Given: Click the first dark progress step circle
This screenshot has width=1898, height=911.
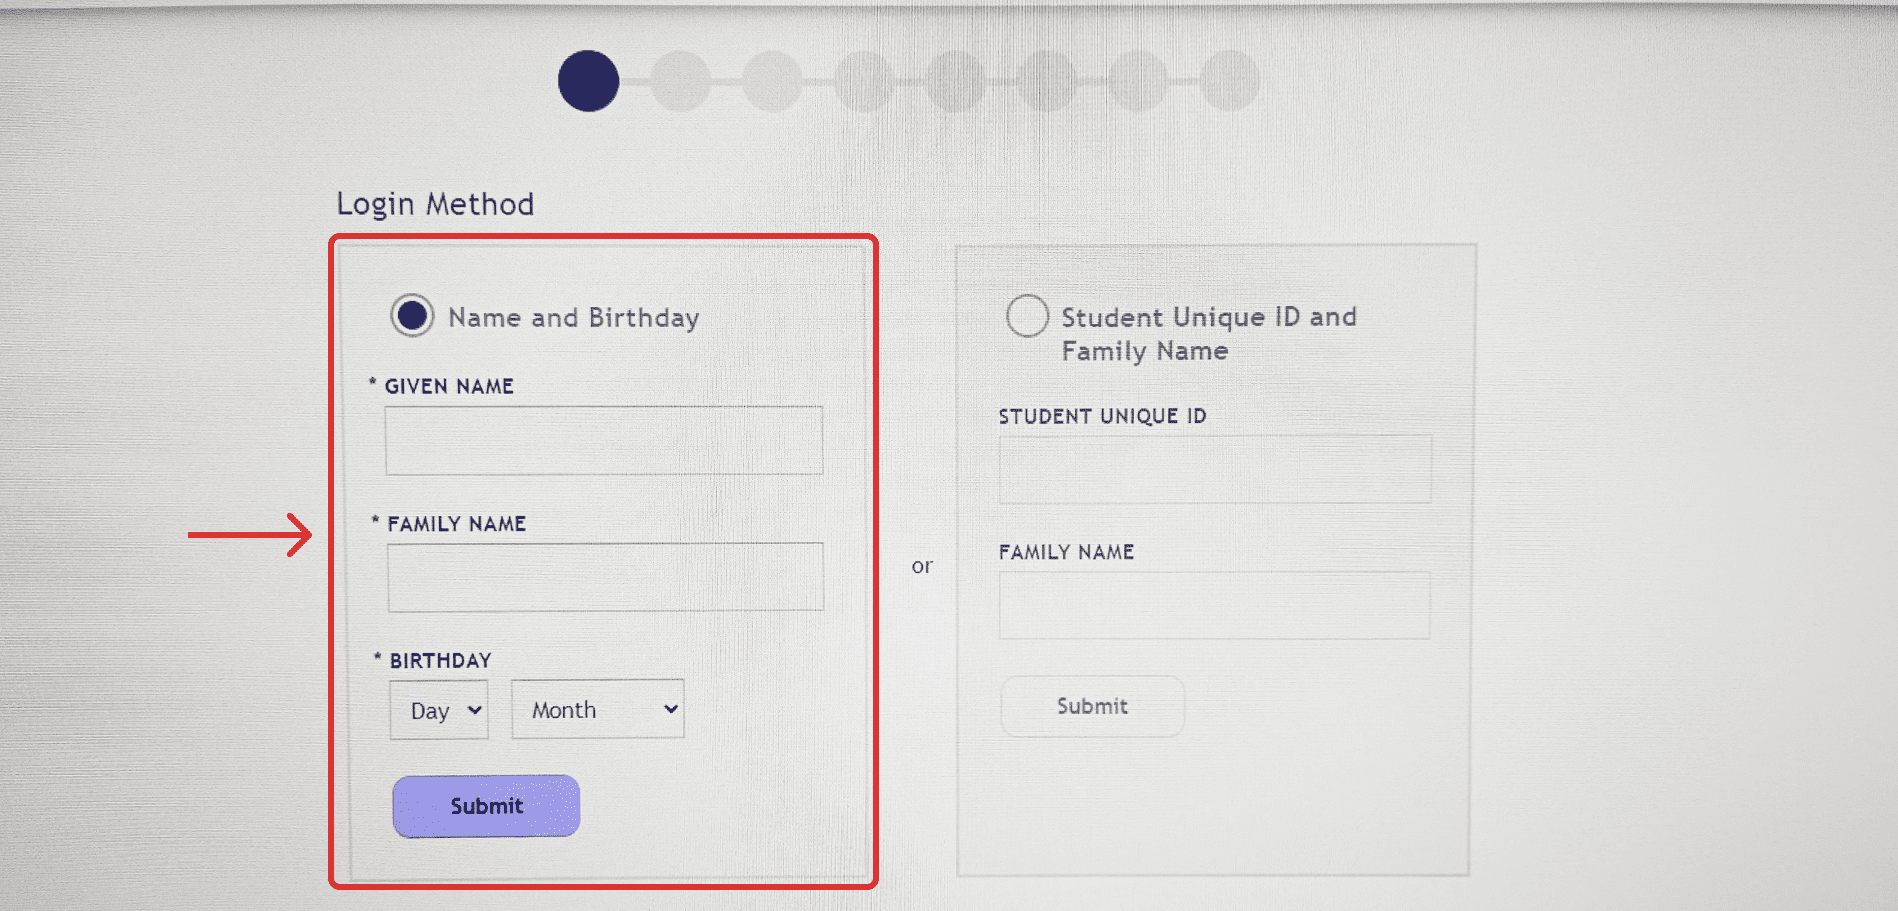Looking at the screenshot, I should coord(588,81).
